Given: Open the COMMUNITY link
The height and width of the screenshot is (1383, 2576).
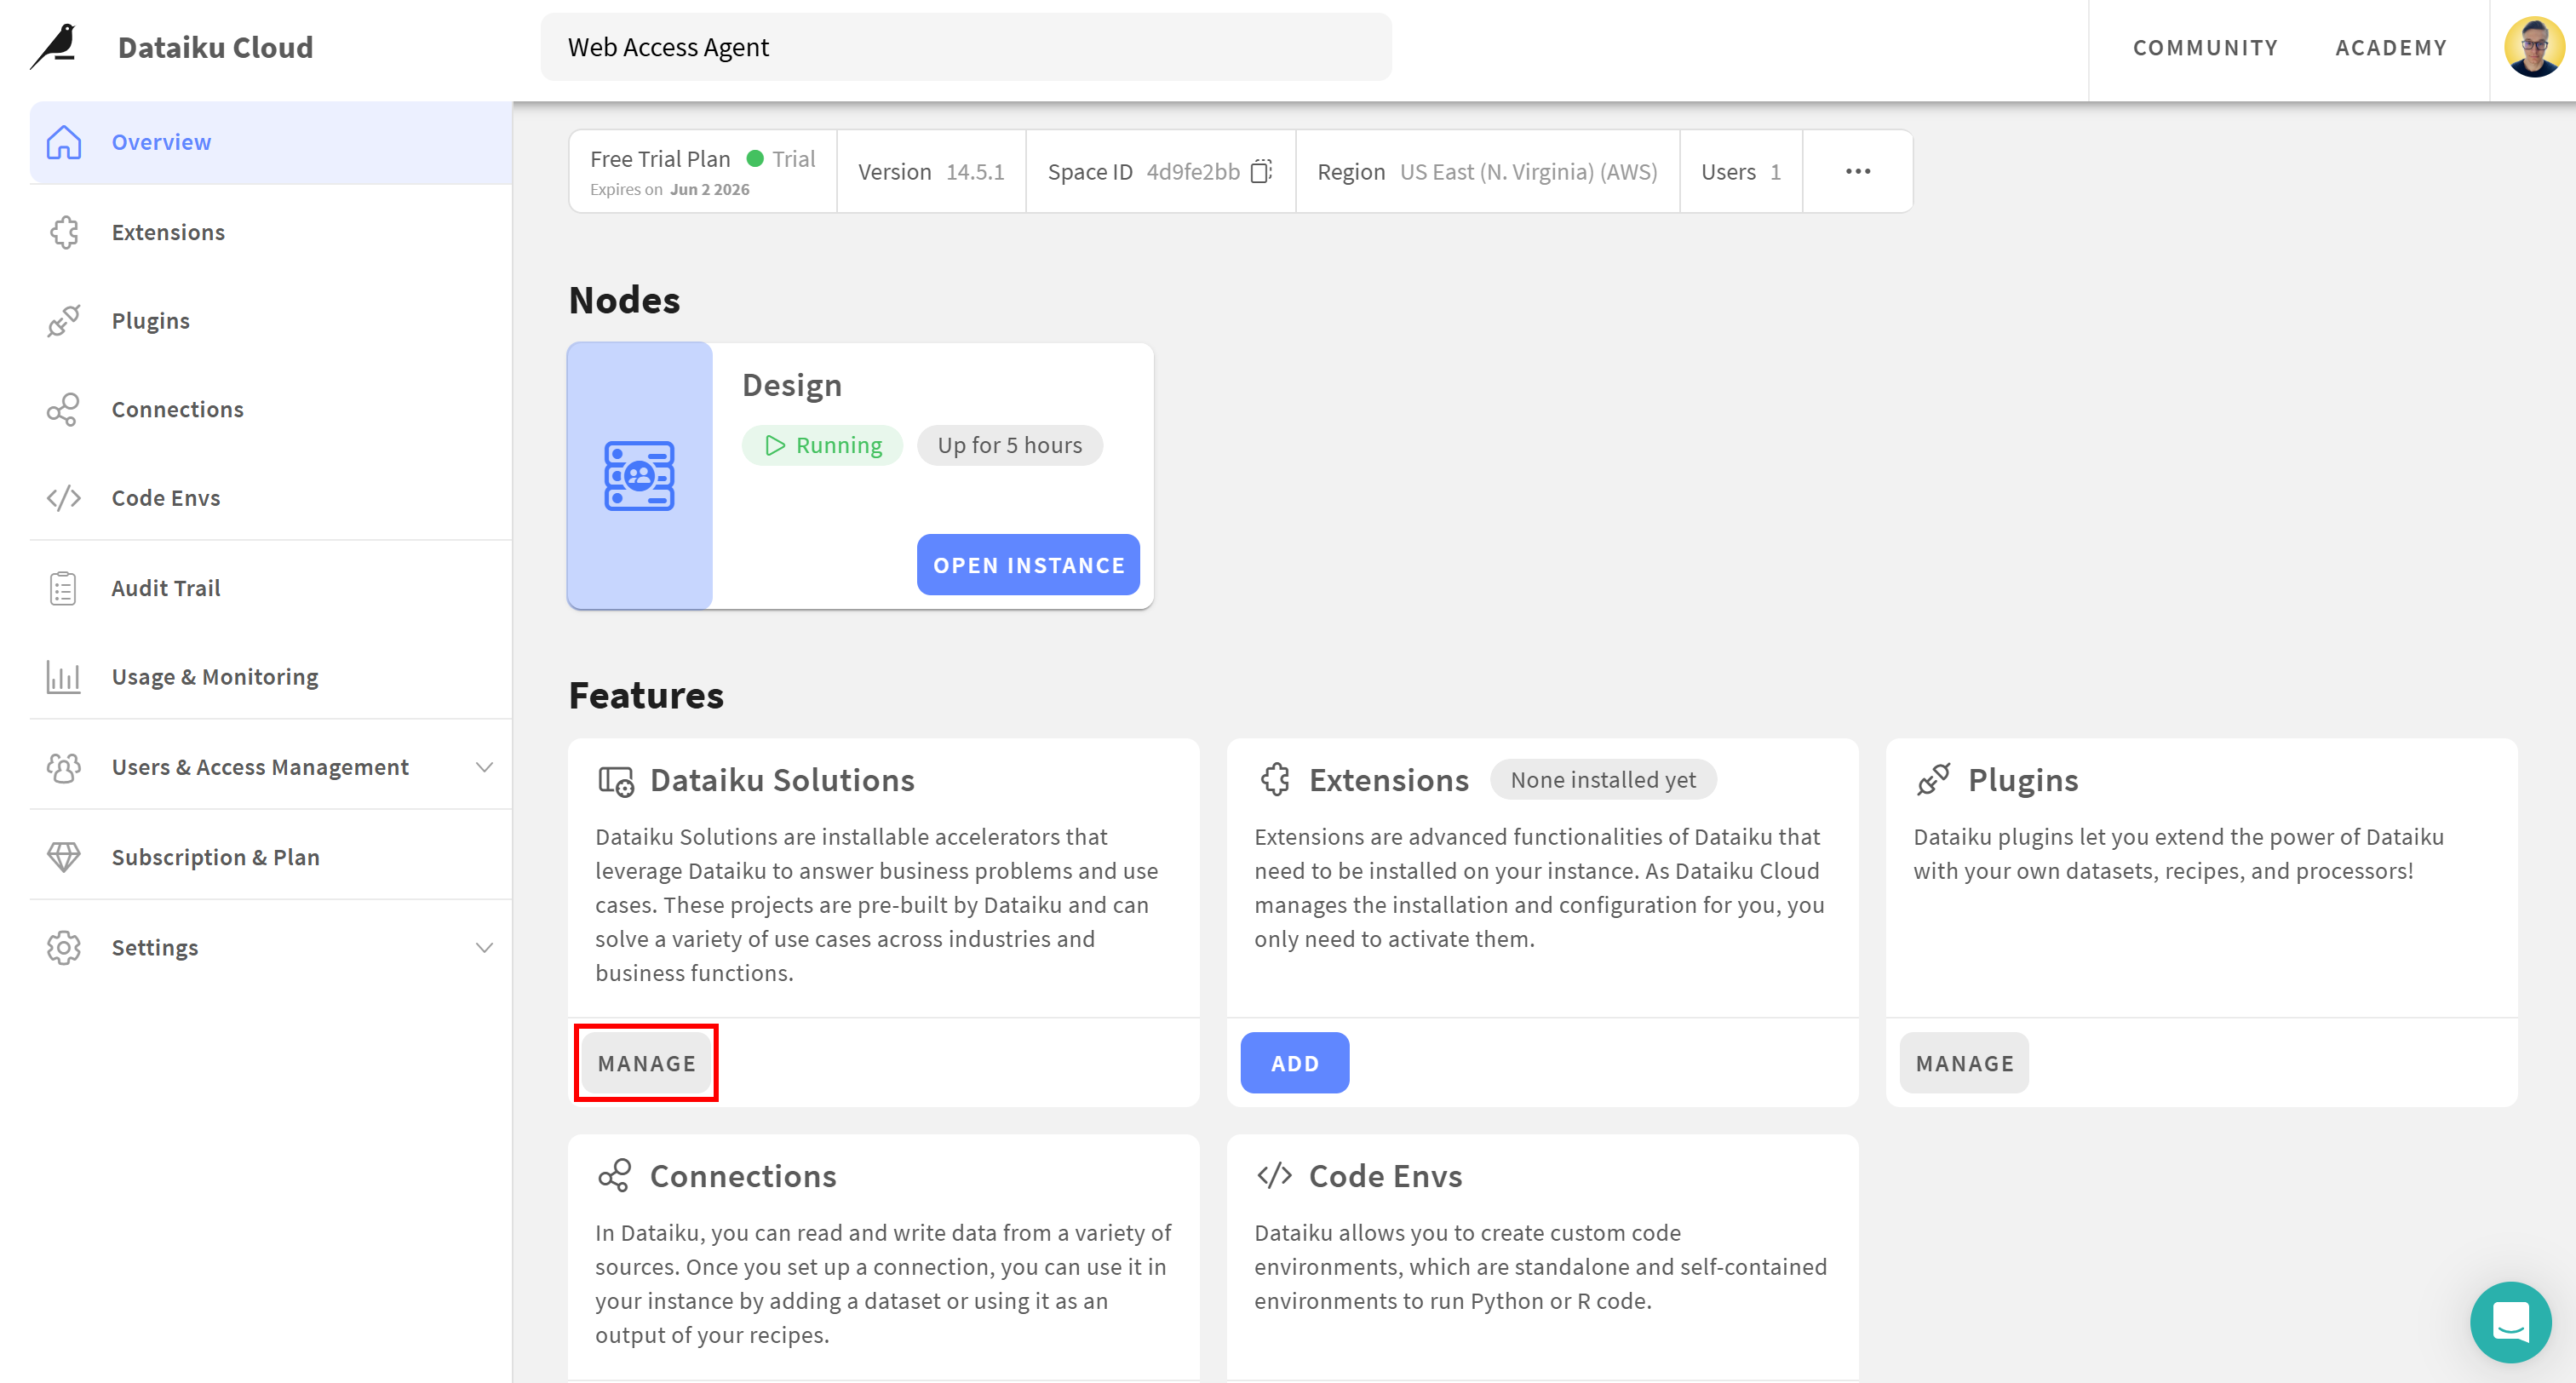Looking at the screenshot, I should pyautogui.click(x=2205, y=48).
